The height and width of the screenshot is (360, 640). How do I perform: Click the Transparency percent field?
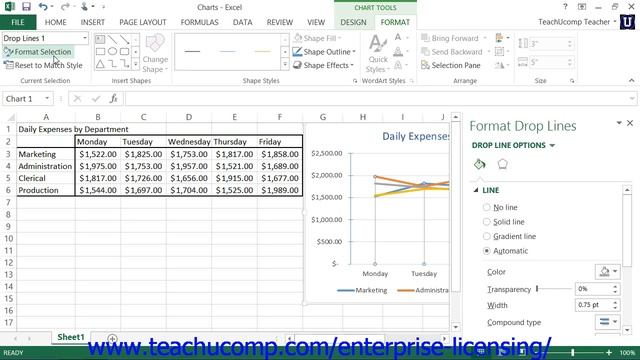(593, 289)
